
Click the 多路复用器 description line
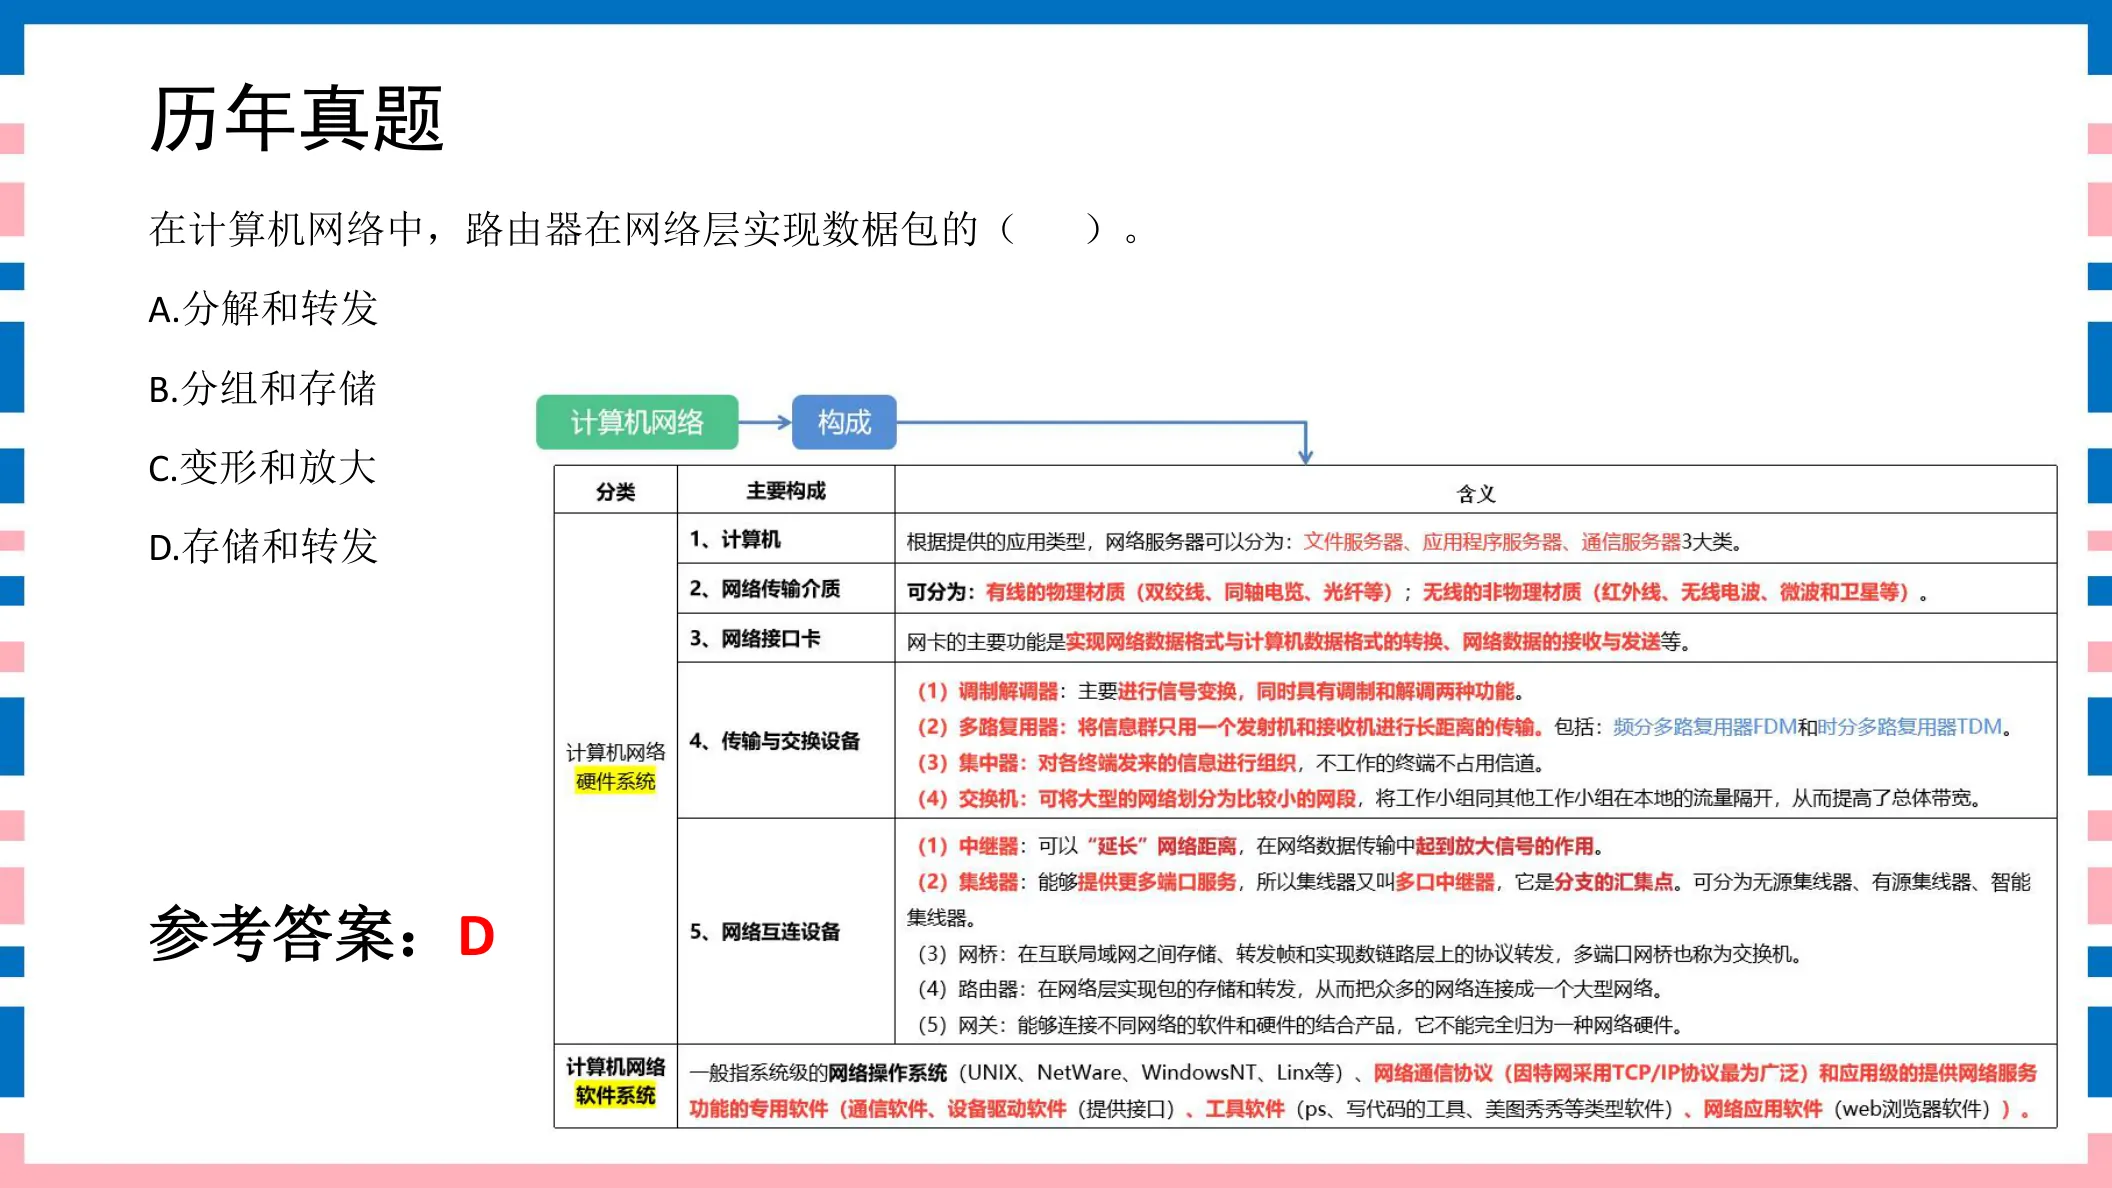[1465, 727]
